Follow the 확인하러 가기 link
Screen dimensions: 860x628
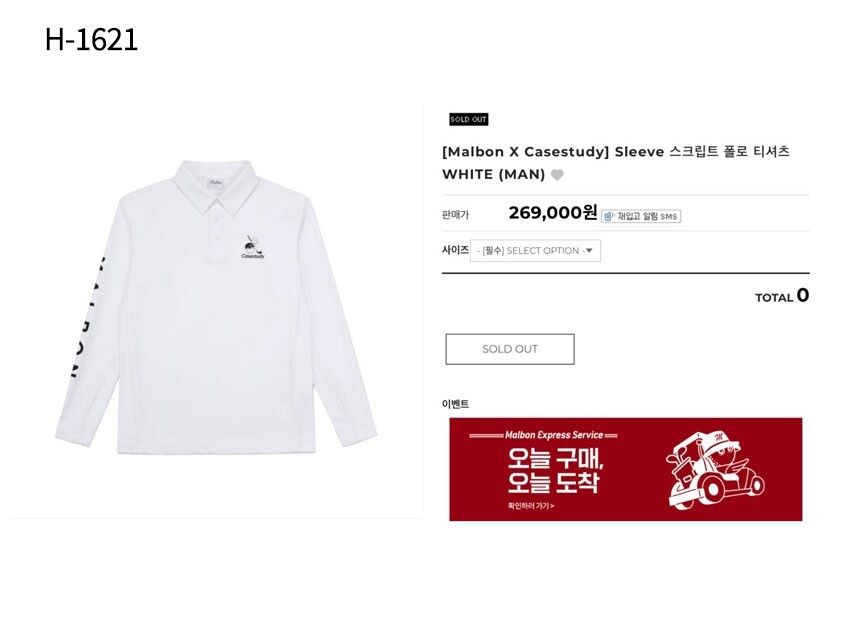click(530, 506)
